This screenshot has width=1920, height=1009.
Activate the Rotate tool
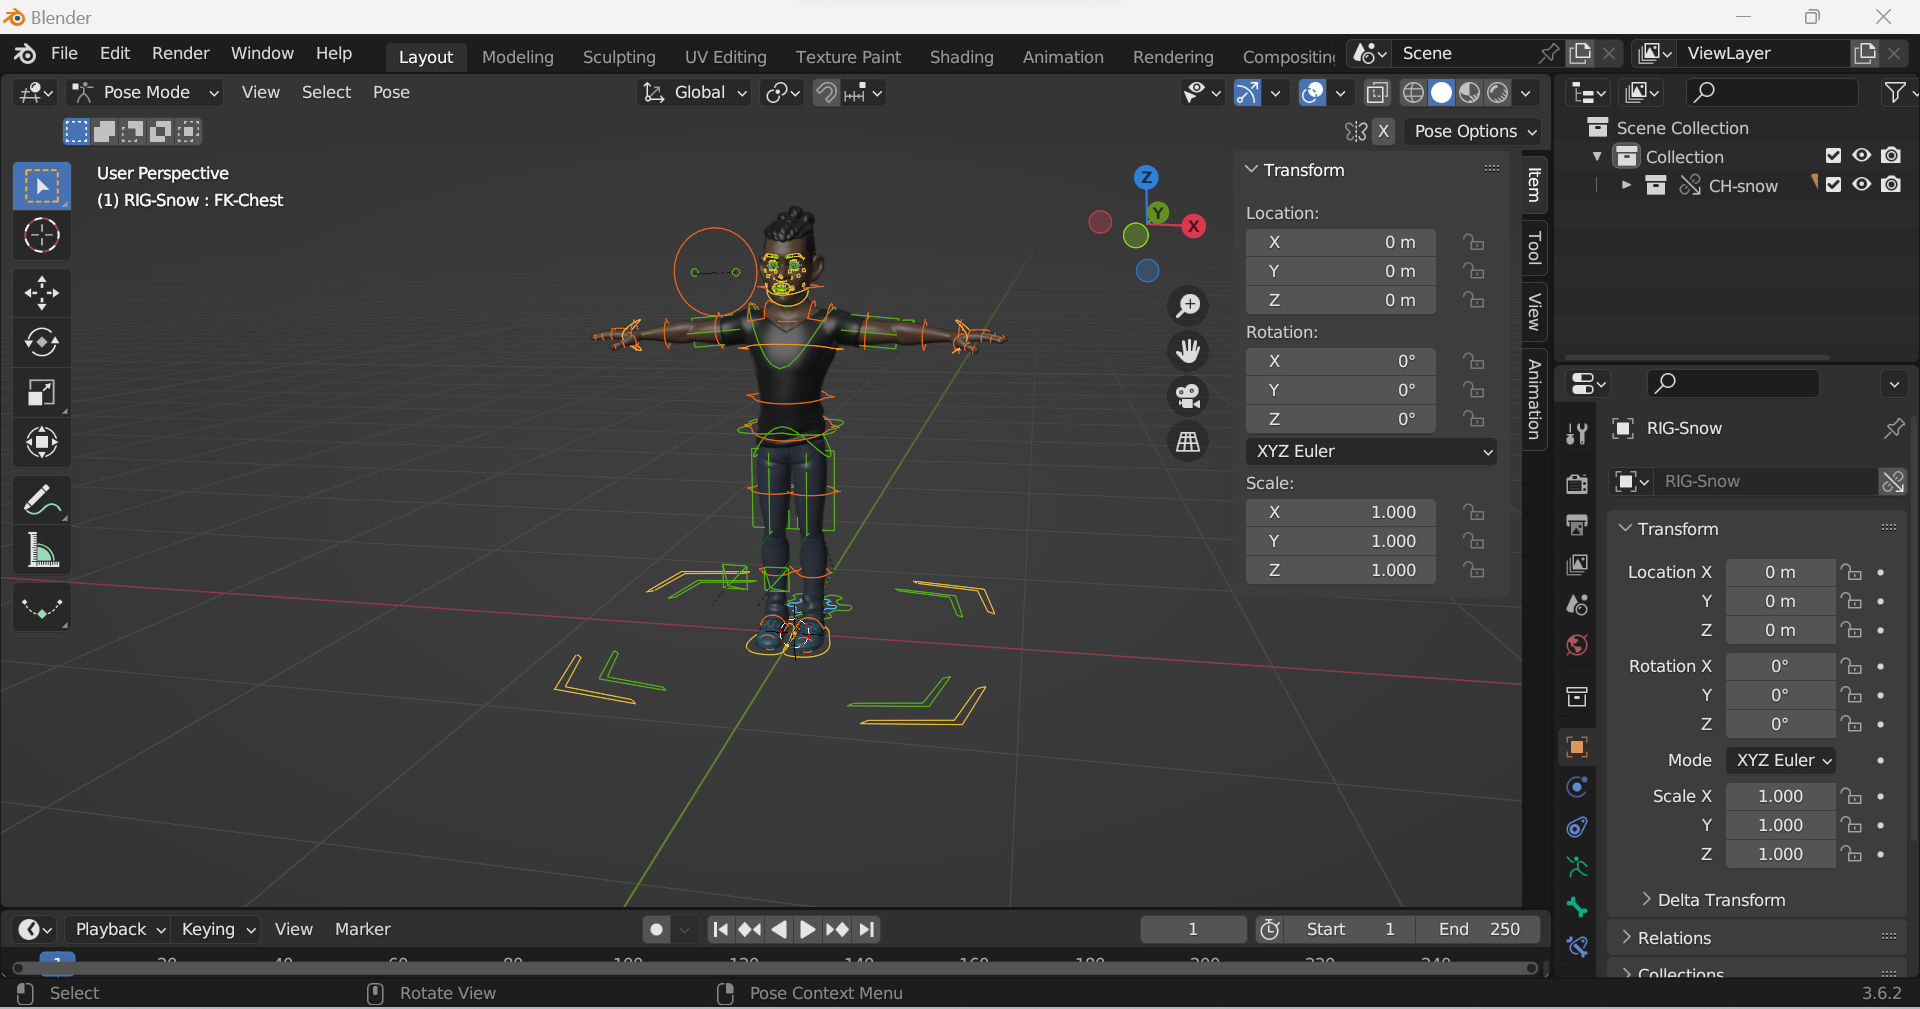tap(41, 343)
